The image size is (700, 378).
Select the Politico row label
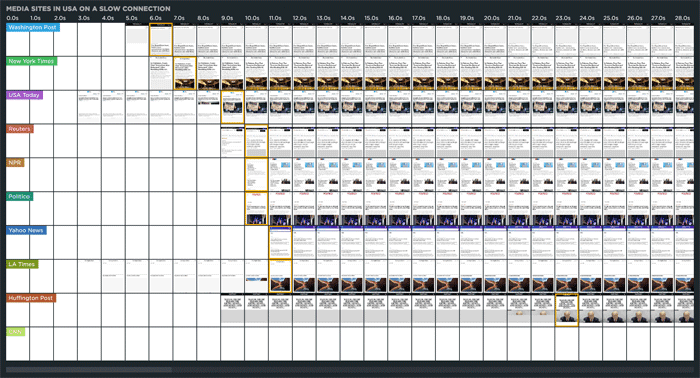click(x=19, y=197)
